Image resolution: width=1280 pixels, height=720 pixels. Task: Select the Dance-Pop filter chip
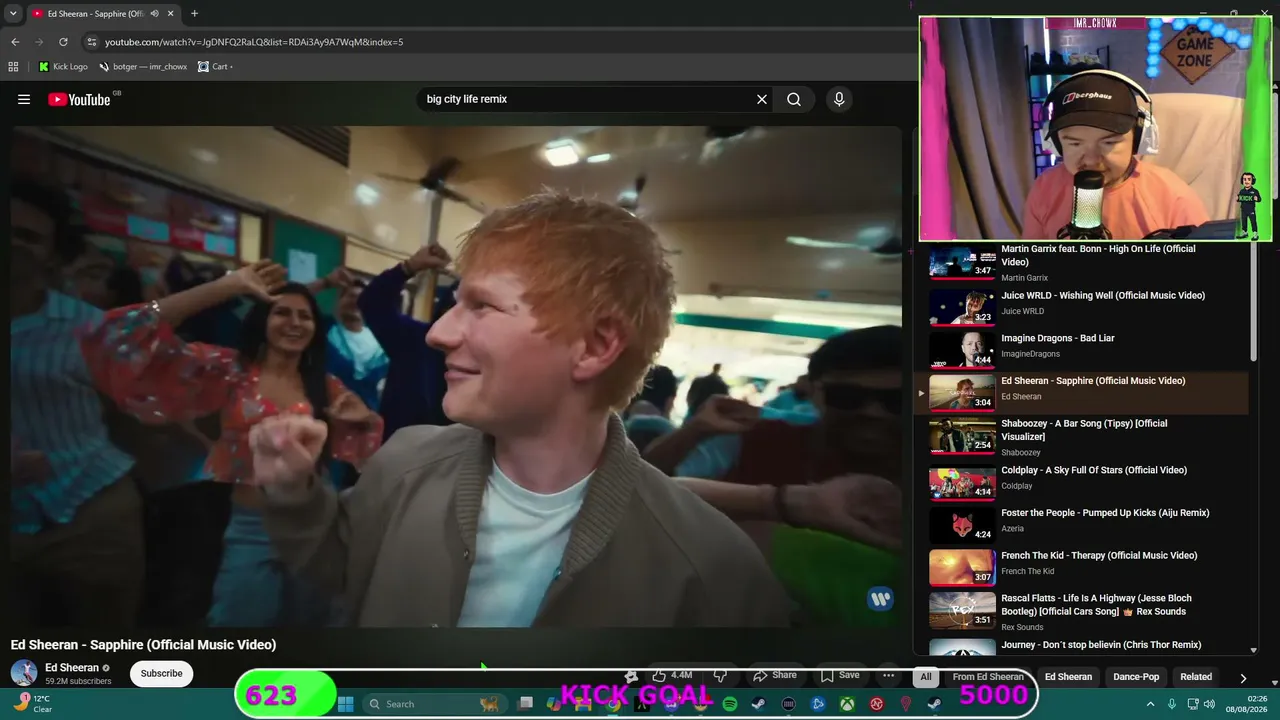pos(1136,677)
